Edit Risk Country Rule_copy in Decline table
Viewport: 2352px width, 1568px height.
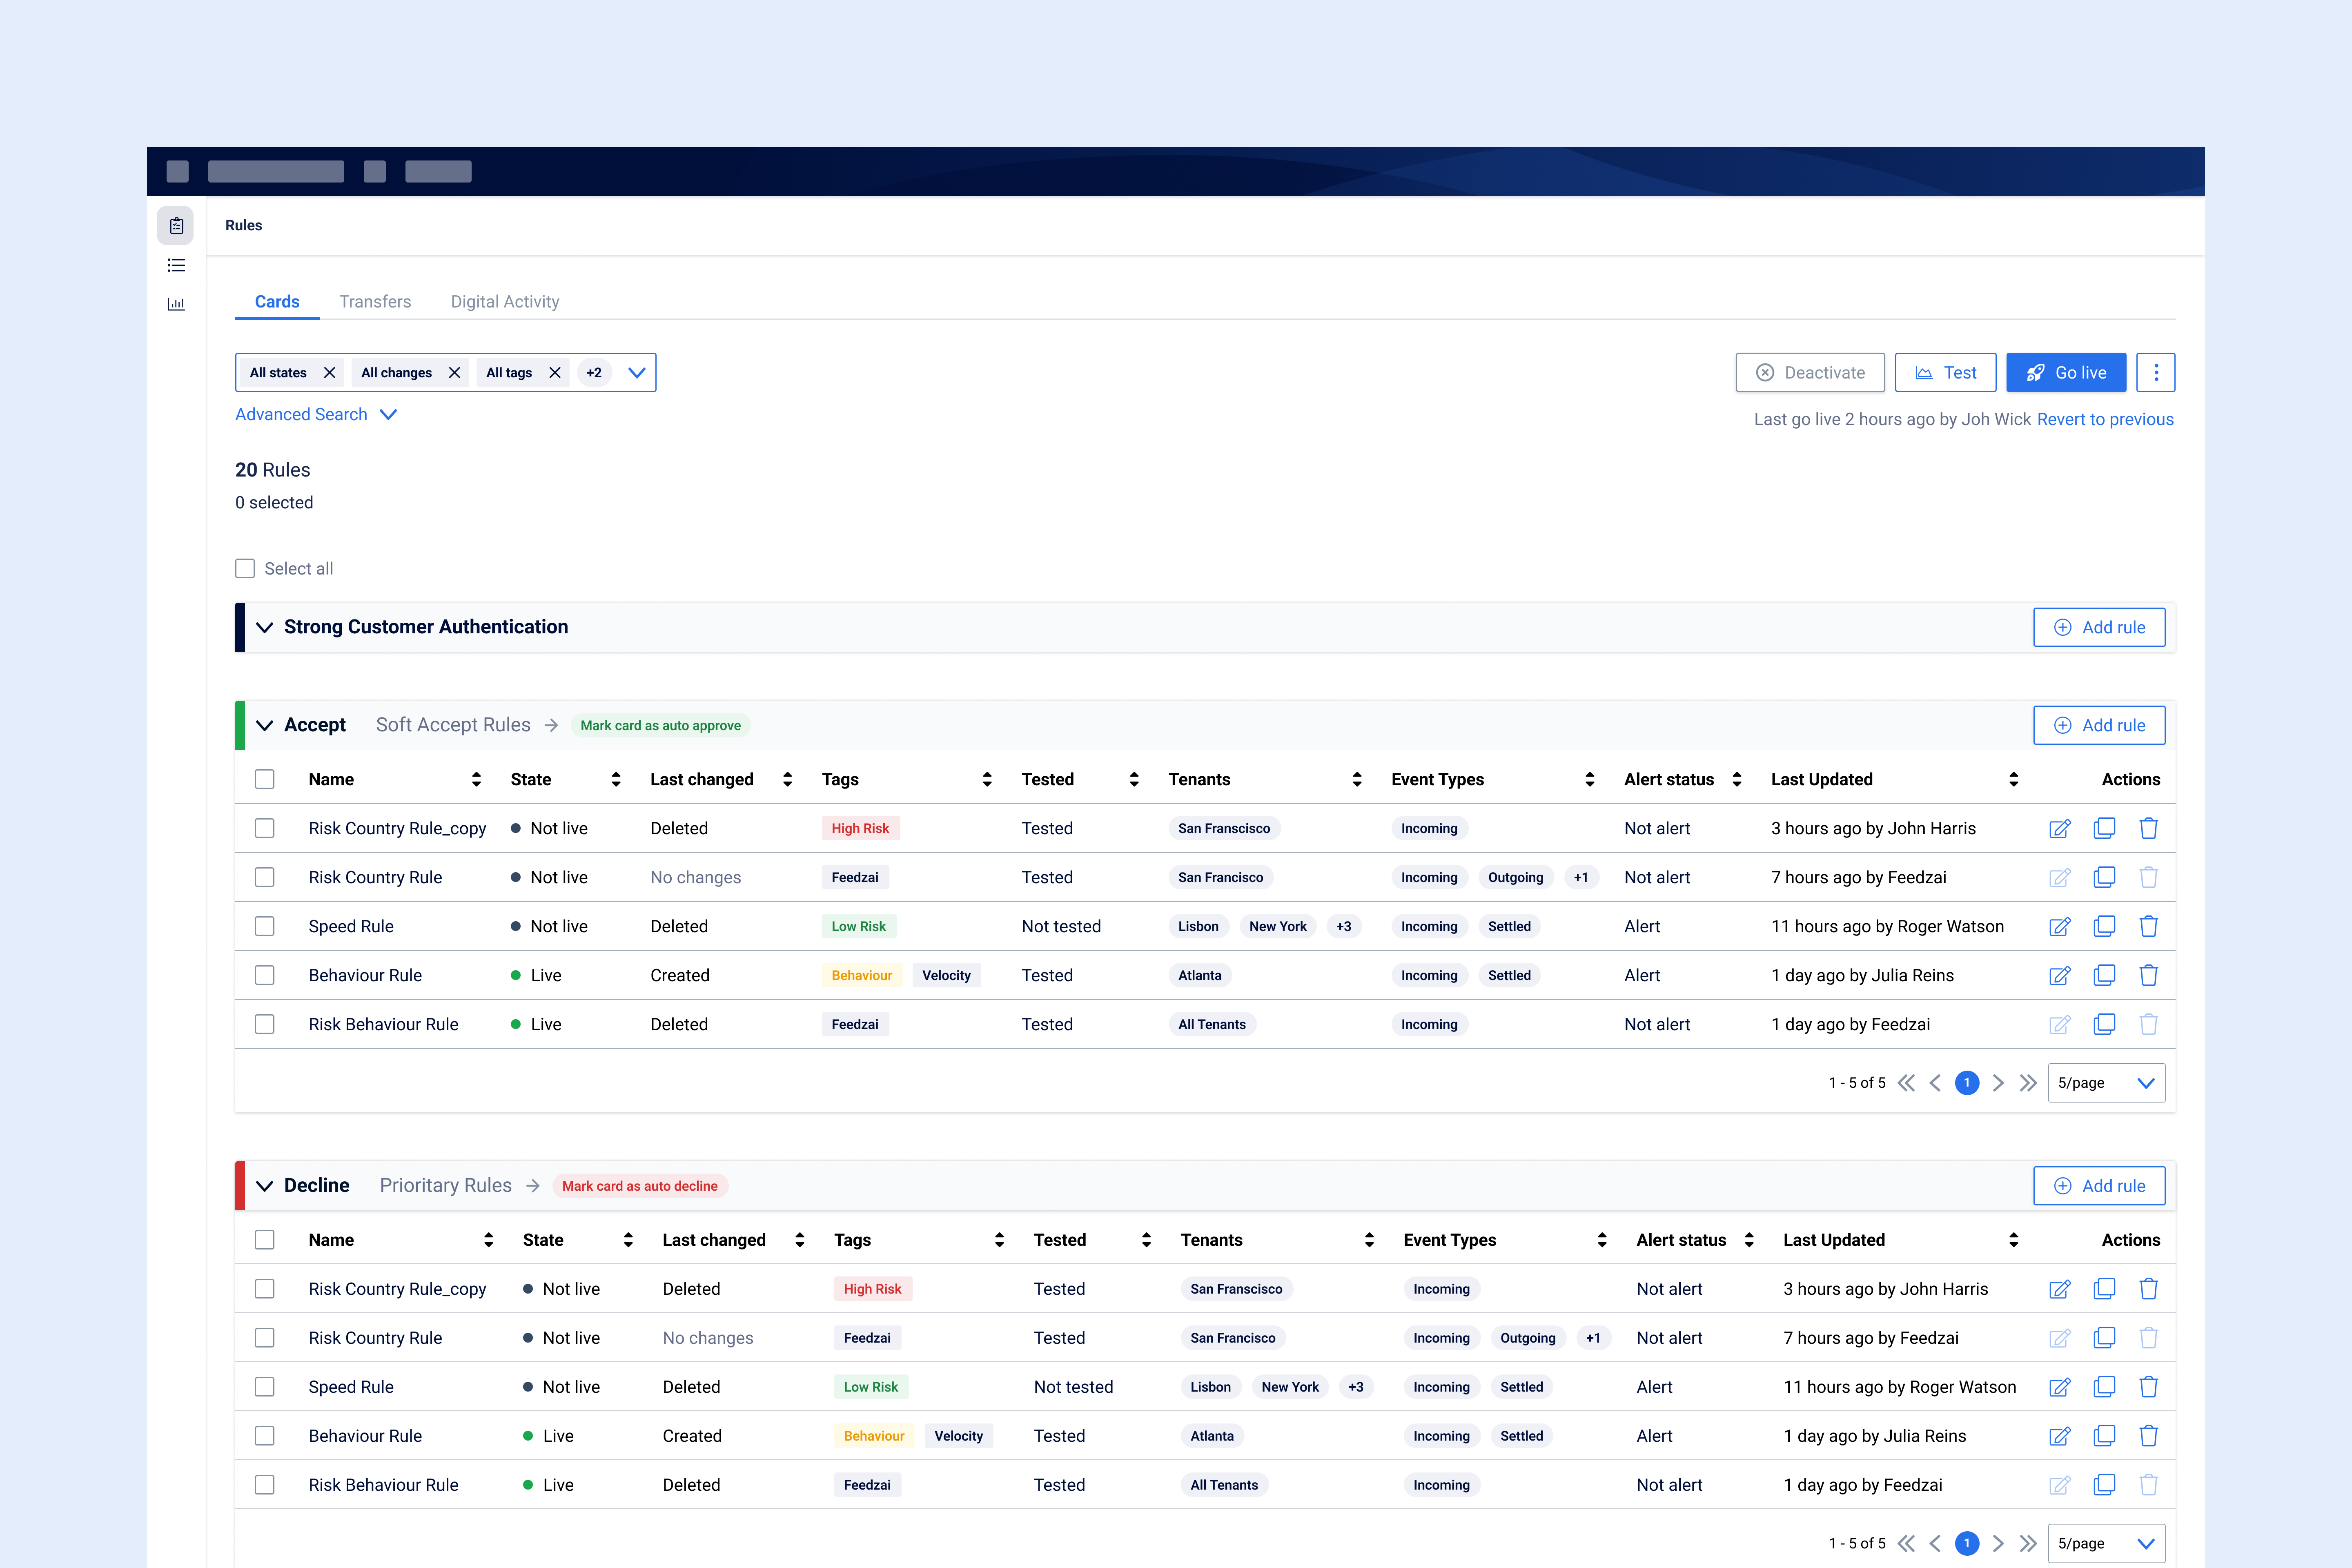pyautogui.click(x=2060, y=1289)
